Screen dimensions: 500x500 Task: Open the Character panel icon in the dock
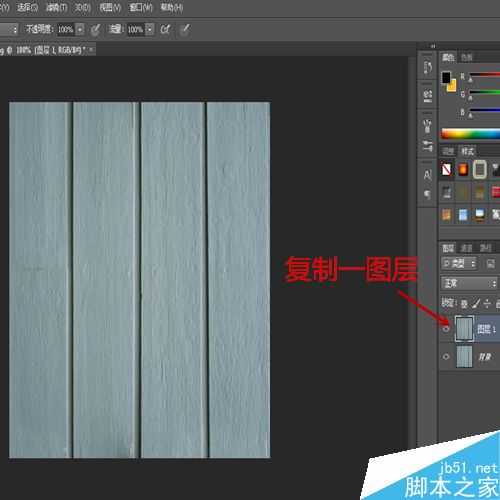pos(428,174)
